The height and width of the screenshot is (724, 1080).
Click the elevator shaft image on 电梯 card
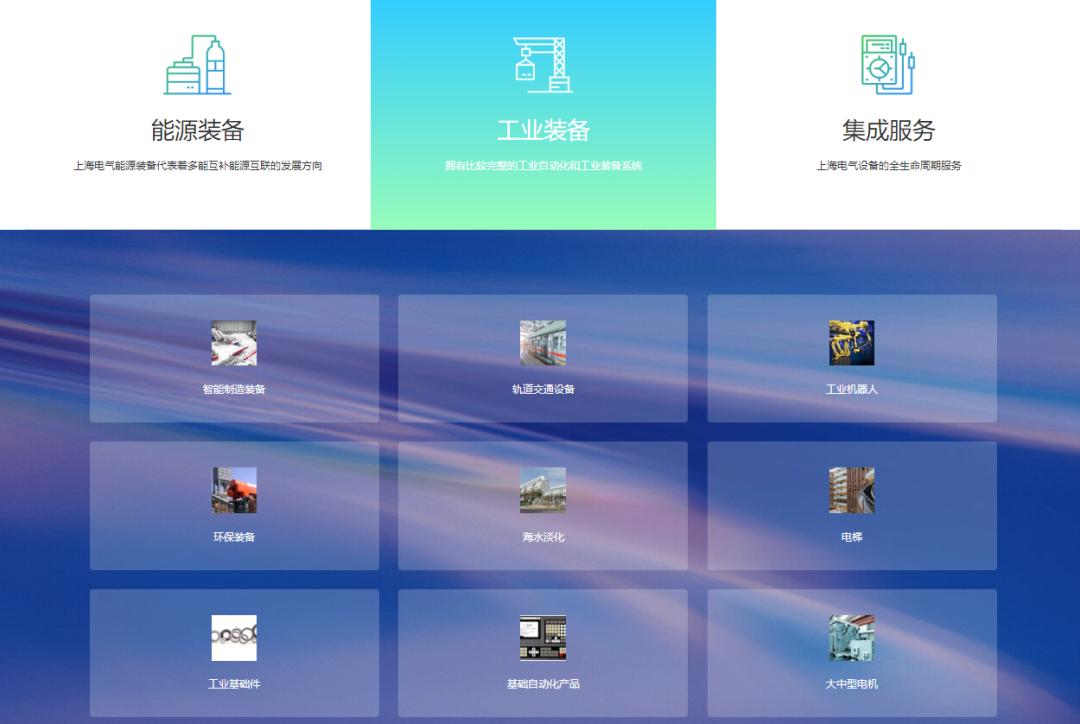[x=851, y=489]
